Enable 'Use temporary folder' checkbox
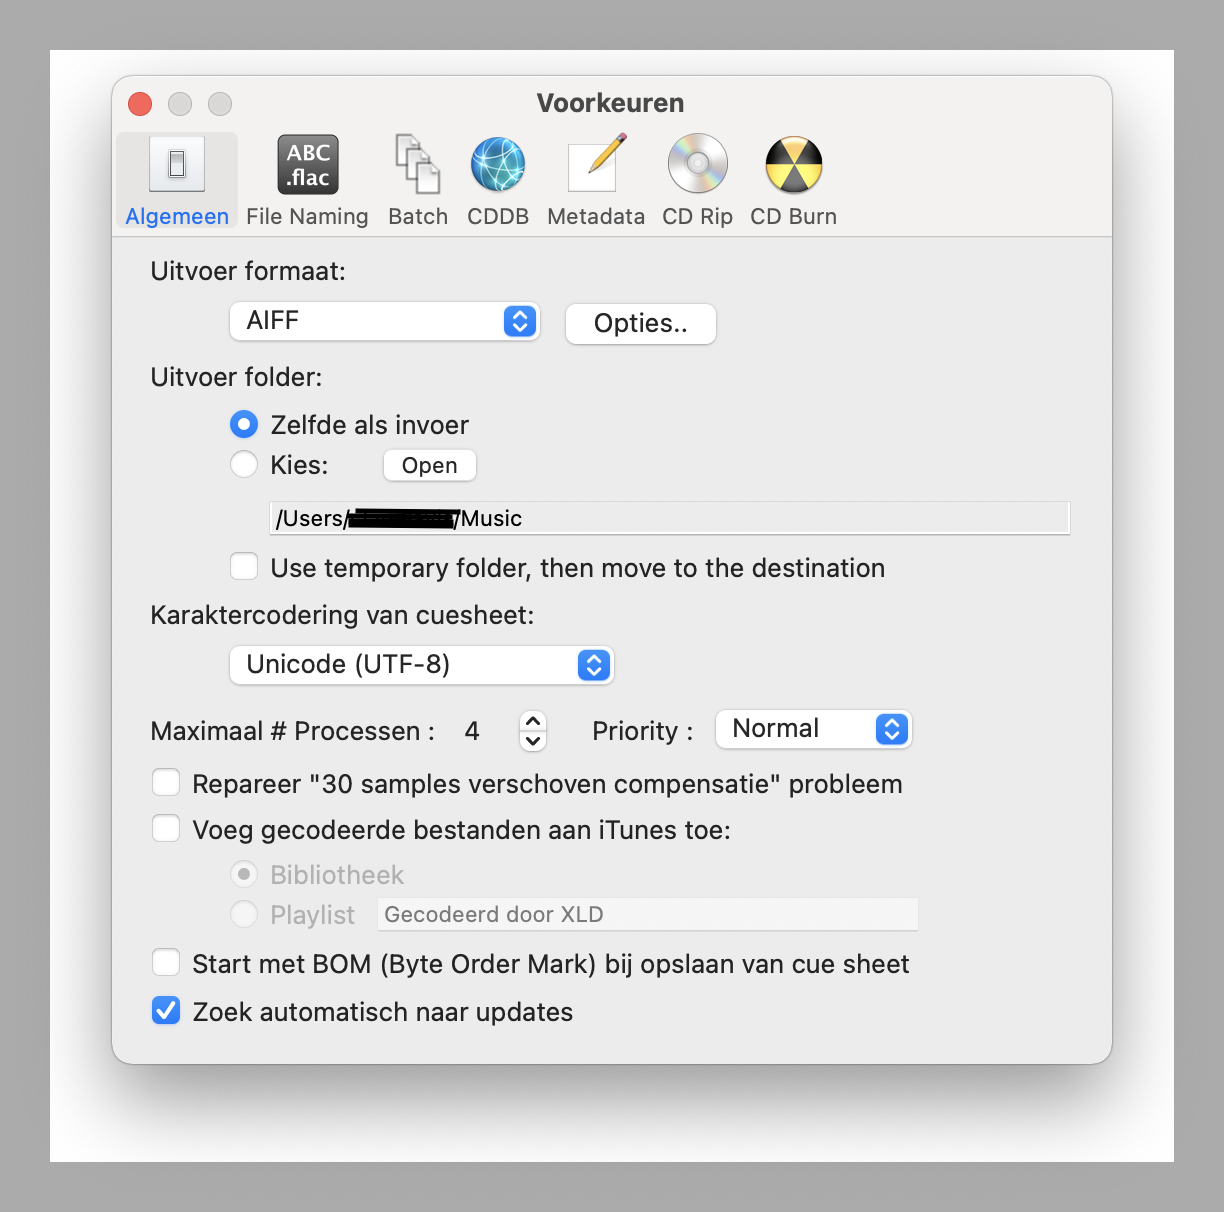The width and height of the screenshot is (1224, 1212). [244, 567]
